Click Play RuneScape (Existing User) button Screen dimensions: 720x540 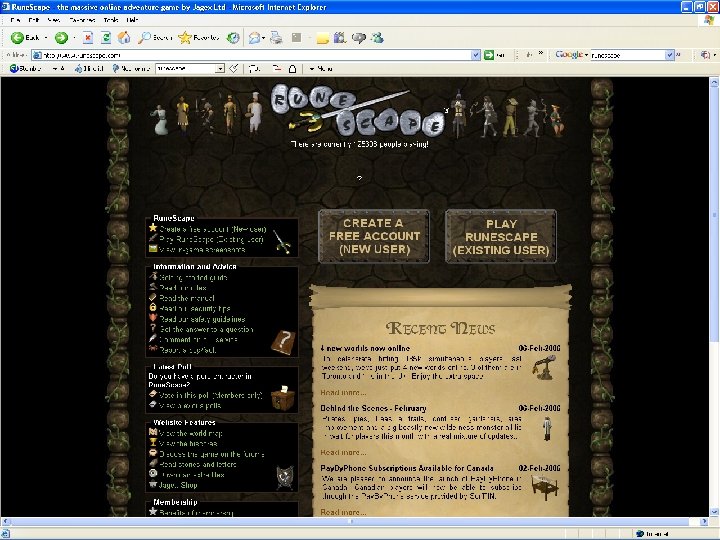[x=501, y=237]
